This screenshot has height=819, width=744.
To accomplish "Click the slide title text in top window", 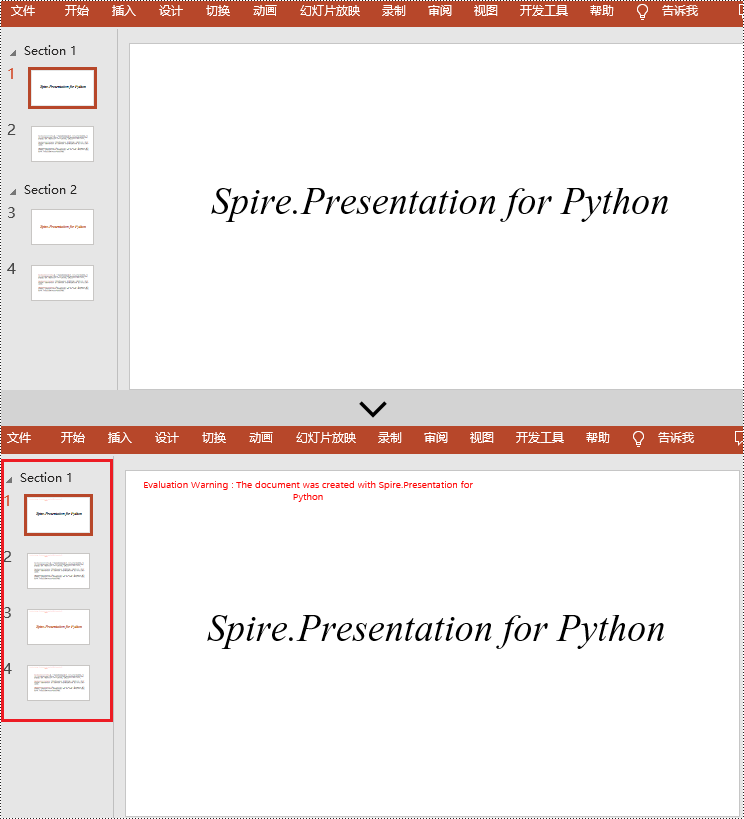I will [439, 202].
